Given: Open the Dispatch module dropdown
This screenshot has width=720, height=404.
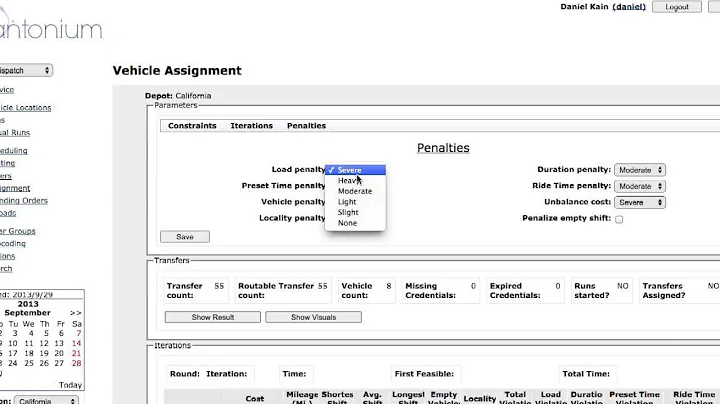Looking at the screenshot, I should pyautogui.click(x=25, y=70).
